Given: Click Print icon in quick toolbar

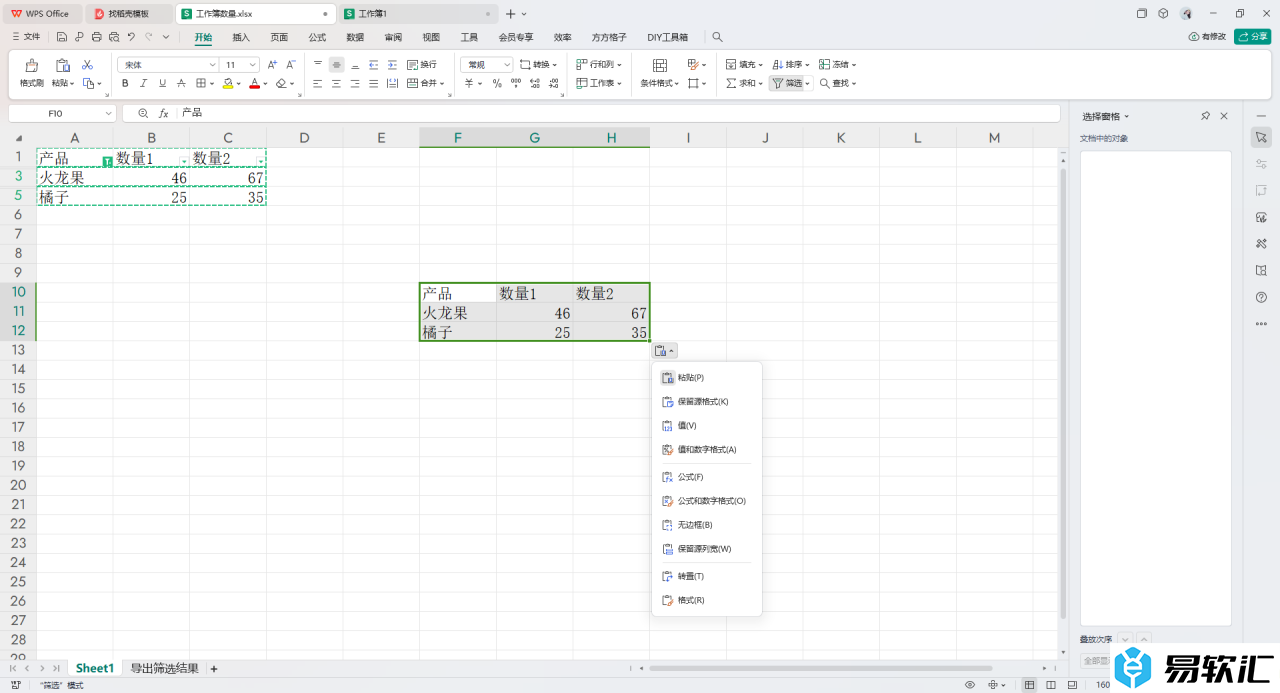Looking at the screenshot, I should 96,37.
